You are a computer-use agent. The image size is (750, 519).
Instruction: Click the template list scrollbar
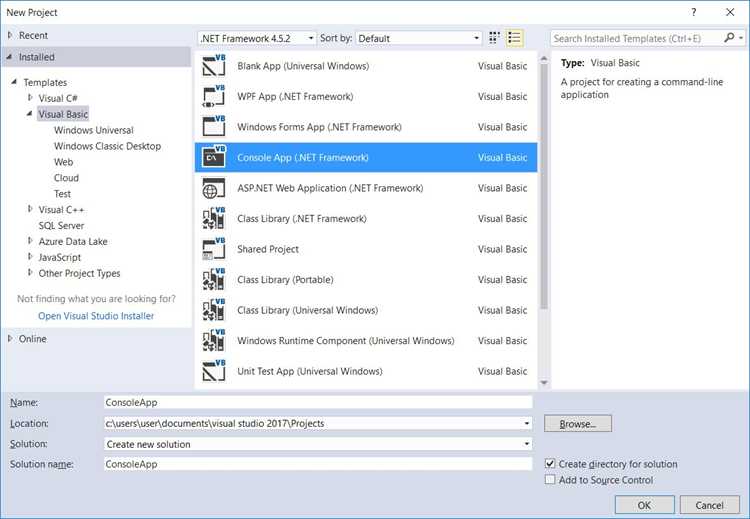[x=544, y=187]
